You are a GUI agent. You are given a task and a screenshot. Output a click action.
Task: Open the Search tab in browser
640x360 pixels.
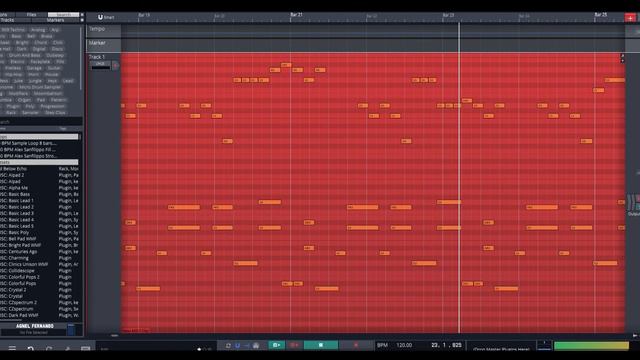(x=63, y=15)
